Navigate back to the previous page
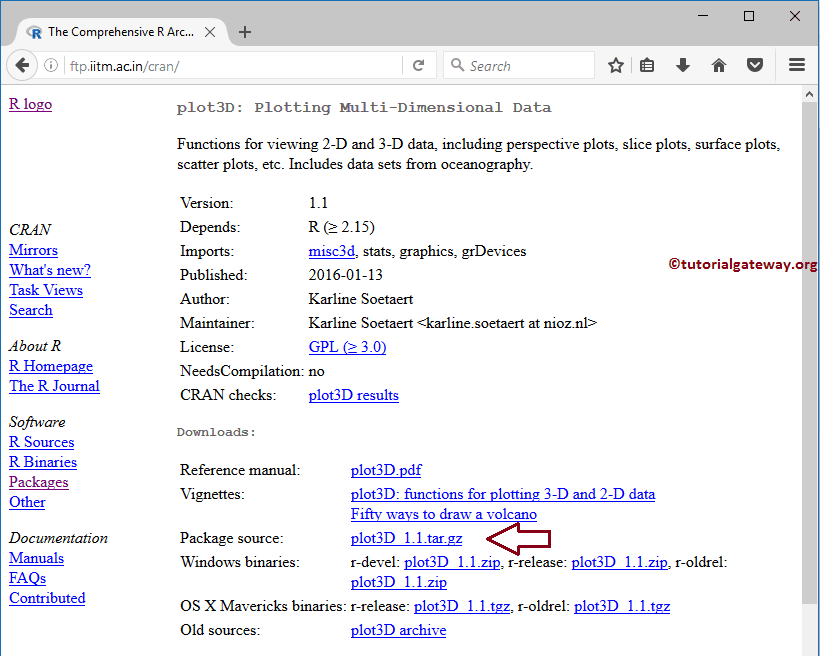The height and width of the screenshot is (656, 820). 22,65
